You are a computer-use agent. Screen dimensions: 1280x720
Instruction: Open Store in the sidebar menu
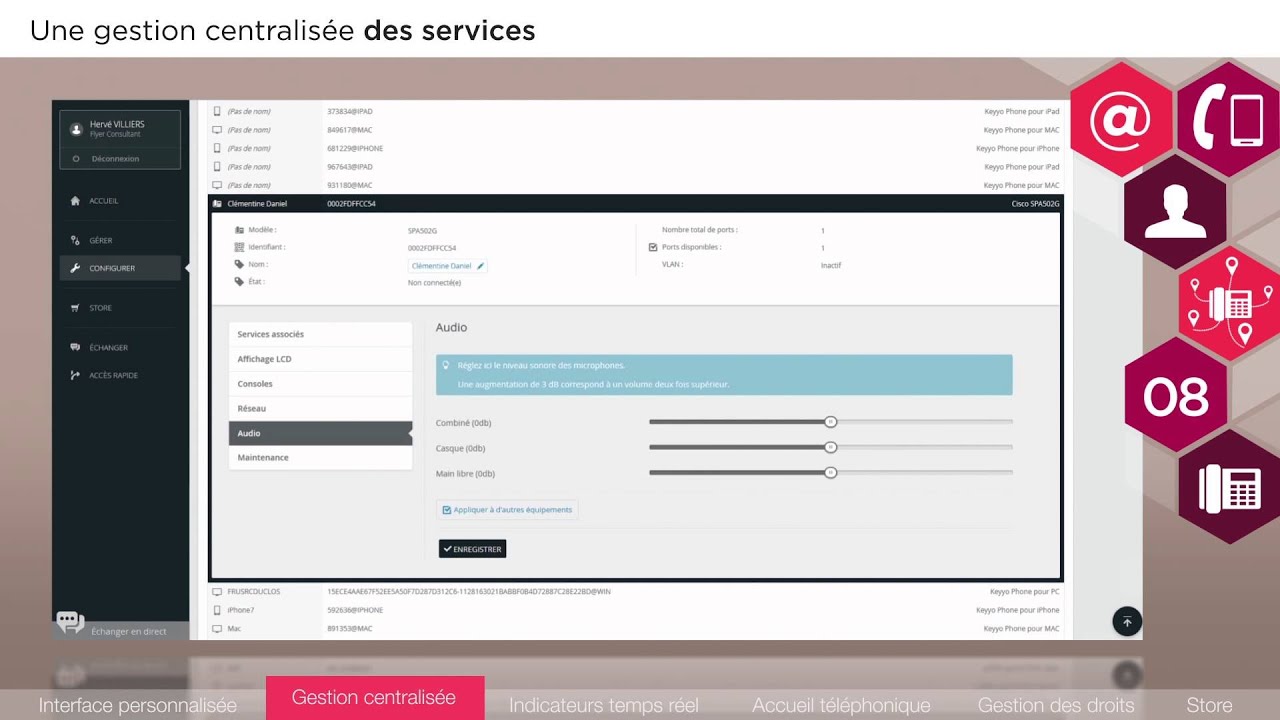click(x=101, y=308)
